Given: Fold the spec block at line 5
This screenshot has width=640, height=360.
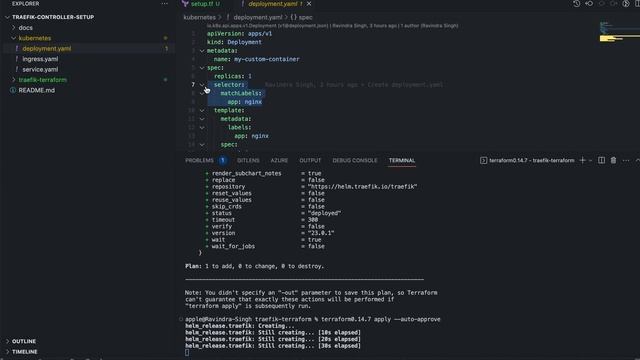Looking at the screenshot, I should 202,68.
